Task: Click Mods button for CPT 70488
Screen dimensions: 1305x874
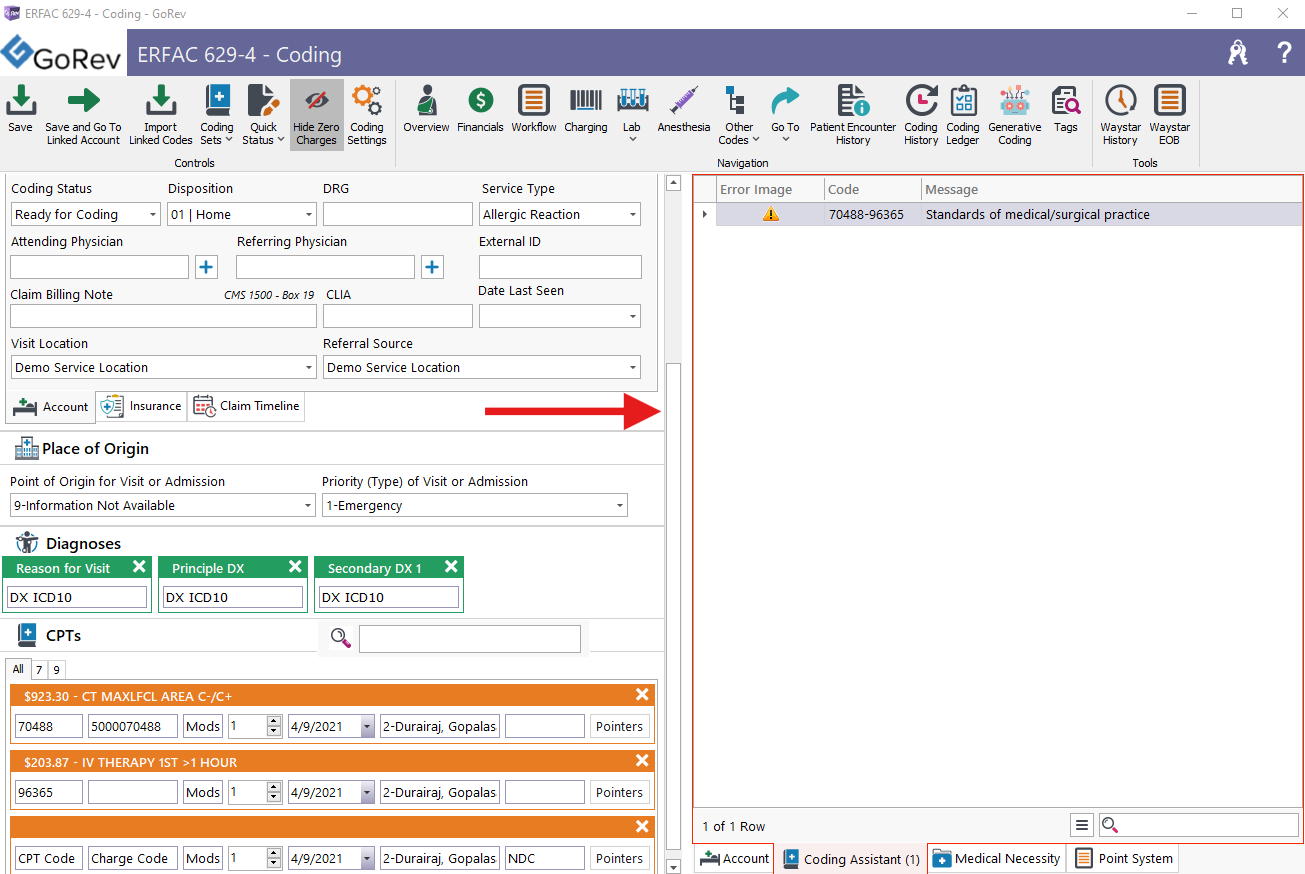Action: click(x=203, y=726)
